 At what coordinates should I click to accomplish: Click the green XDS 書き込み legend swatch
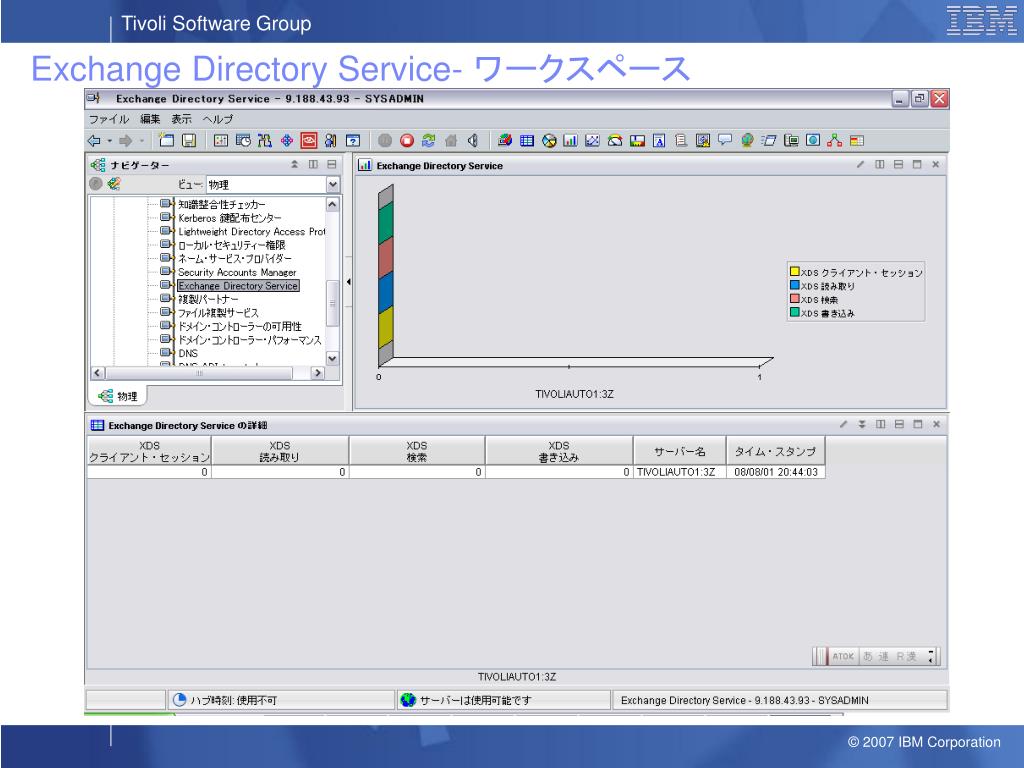(795, 313)
